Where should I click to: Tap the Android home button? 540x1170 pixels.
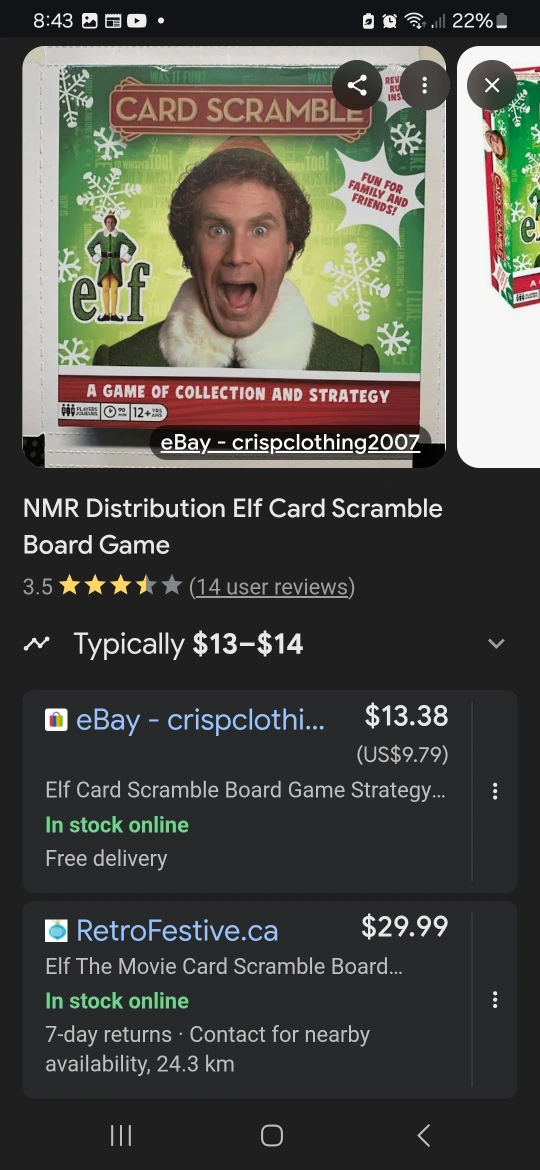click(271, 1136)
